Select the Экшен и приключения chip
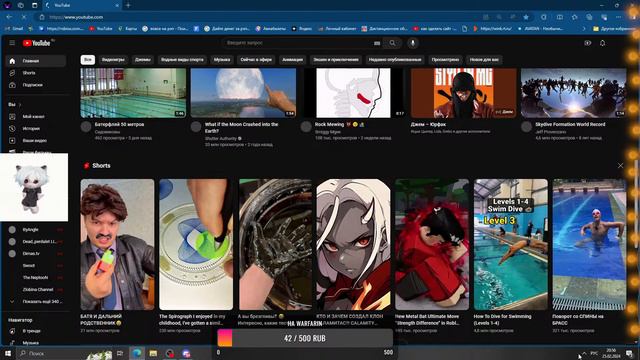This screenshot has height=360, width=640. (336, 60)
